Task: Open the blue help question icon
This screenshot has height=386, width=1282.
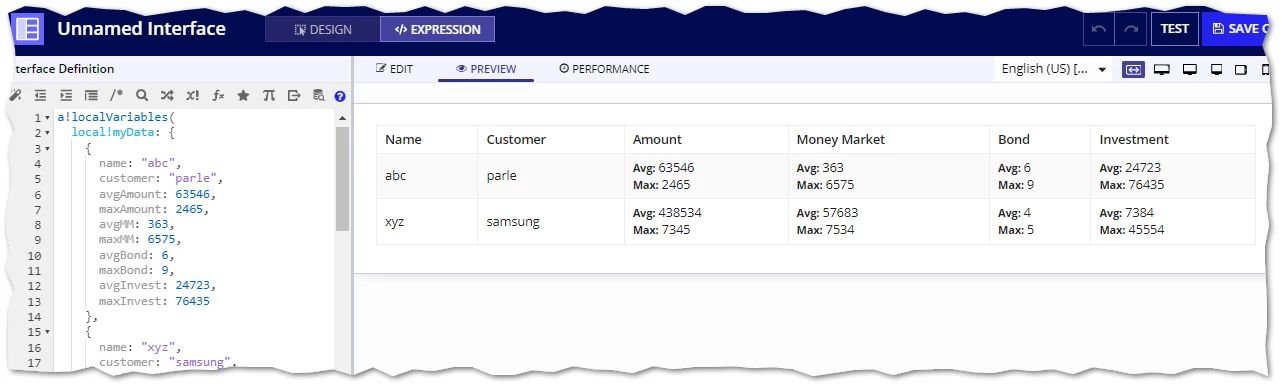Action: (340, 97)
